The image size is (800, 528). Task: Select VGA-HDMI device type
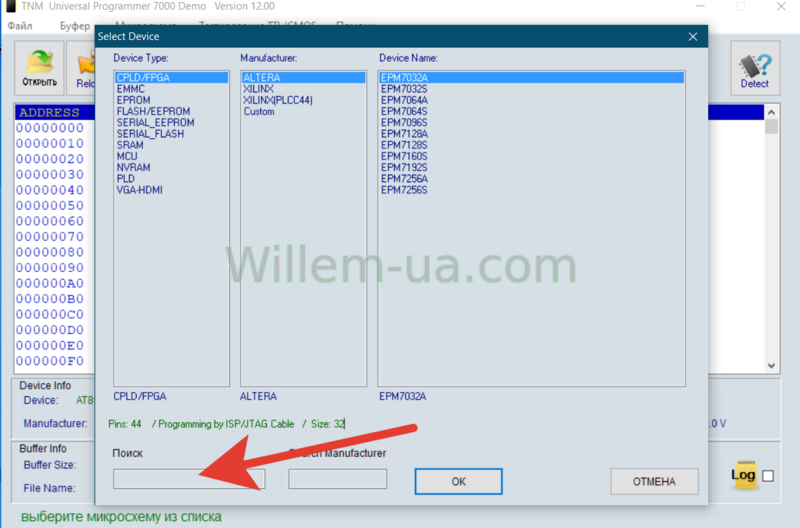(139, 190)
